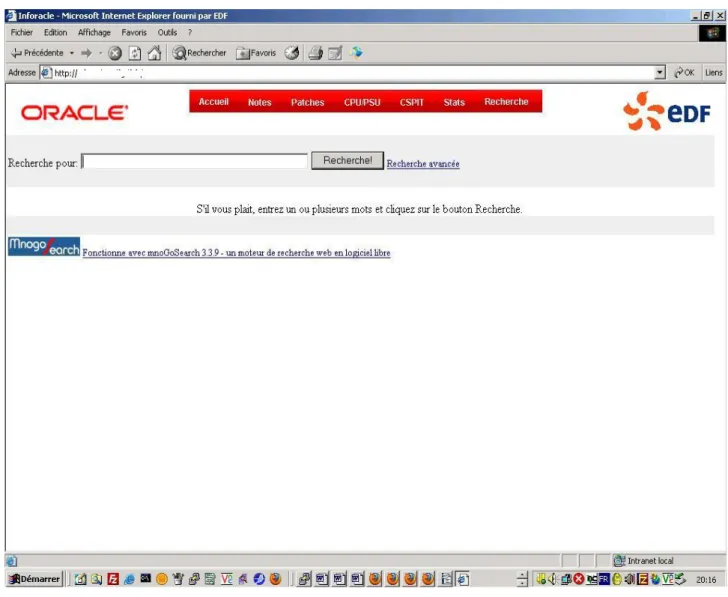Open the CSPIT tab
Viewport: 728px width, 597px height.
[412, 102]
